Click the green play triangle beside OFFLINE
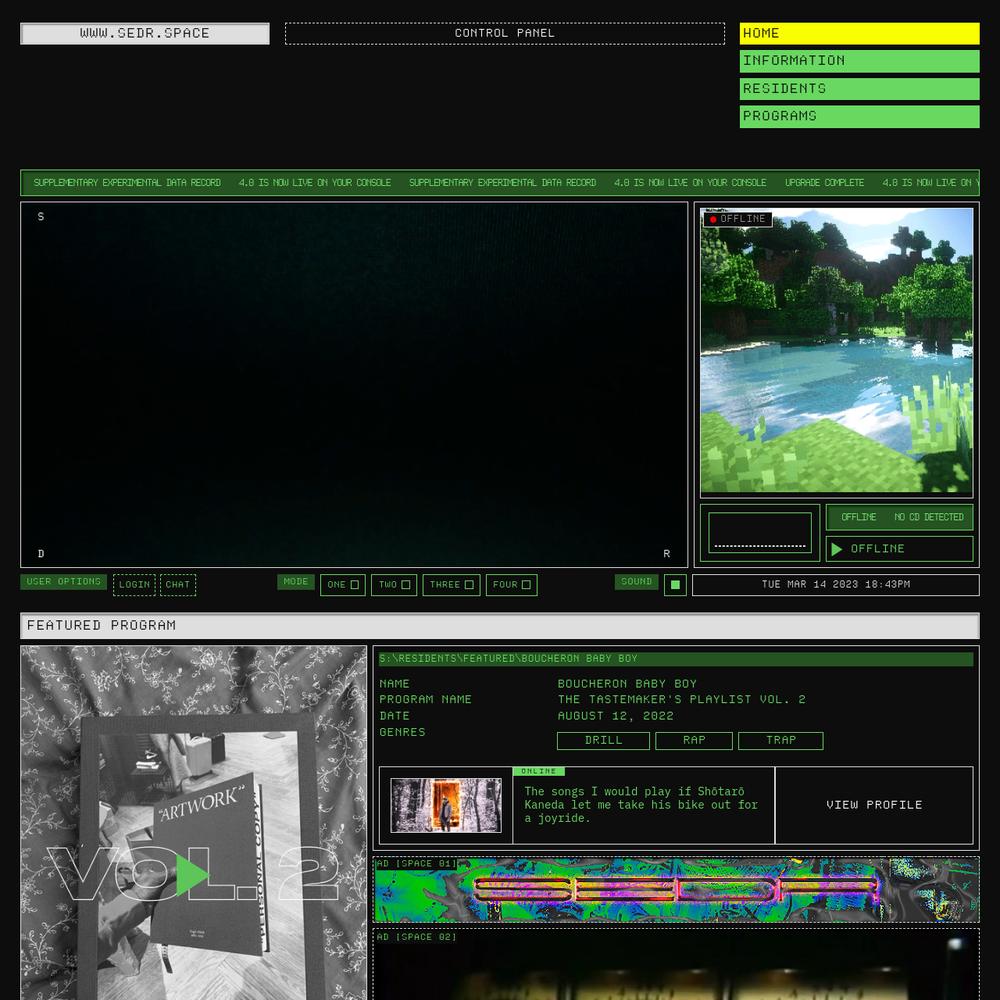 click(x=837, y=549)
